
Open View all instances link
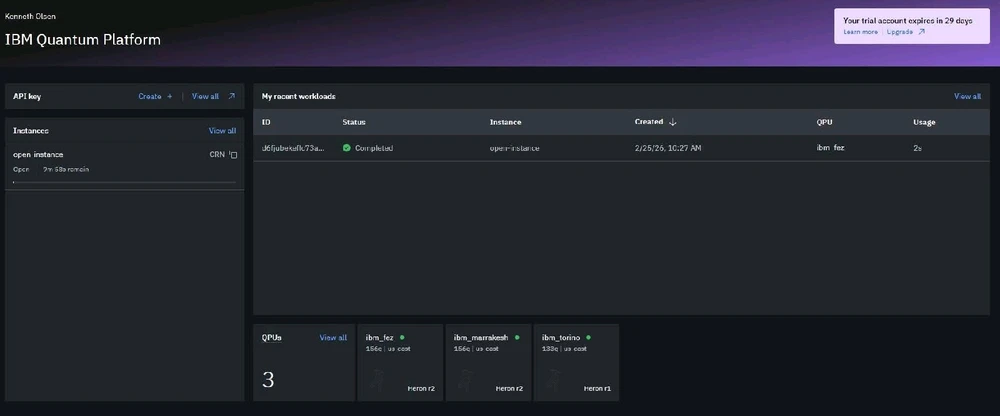pos(222,131)
